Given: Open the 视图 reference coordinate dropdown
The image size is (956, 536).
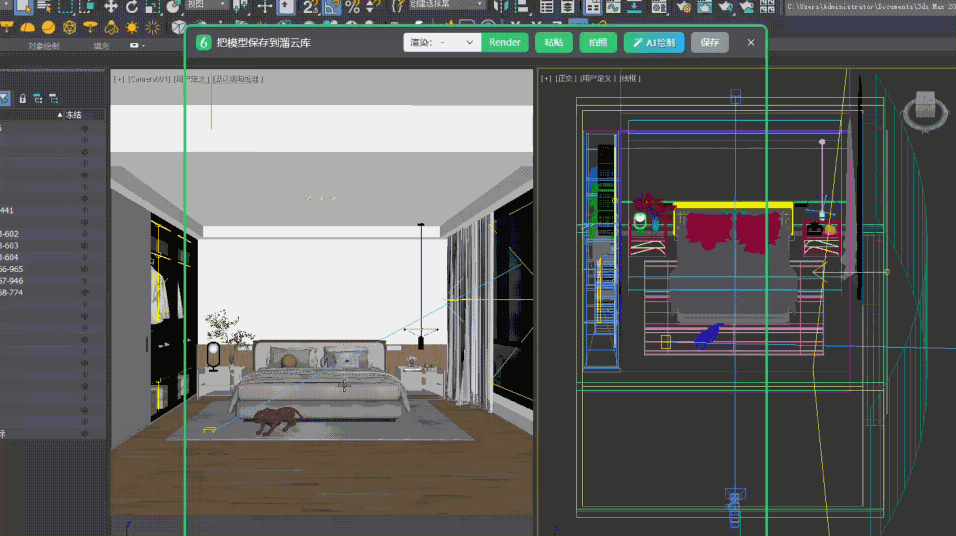Looking at the screenshot, I should [205, 5].
